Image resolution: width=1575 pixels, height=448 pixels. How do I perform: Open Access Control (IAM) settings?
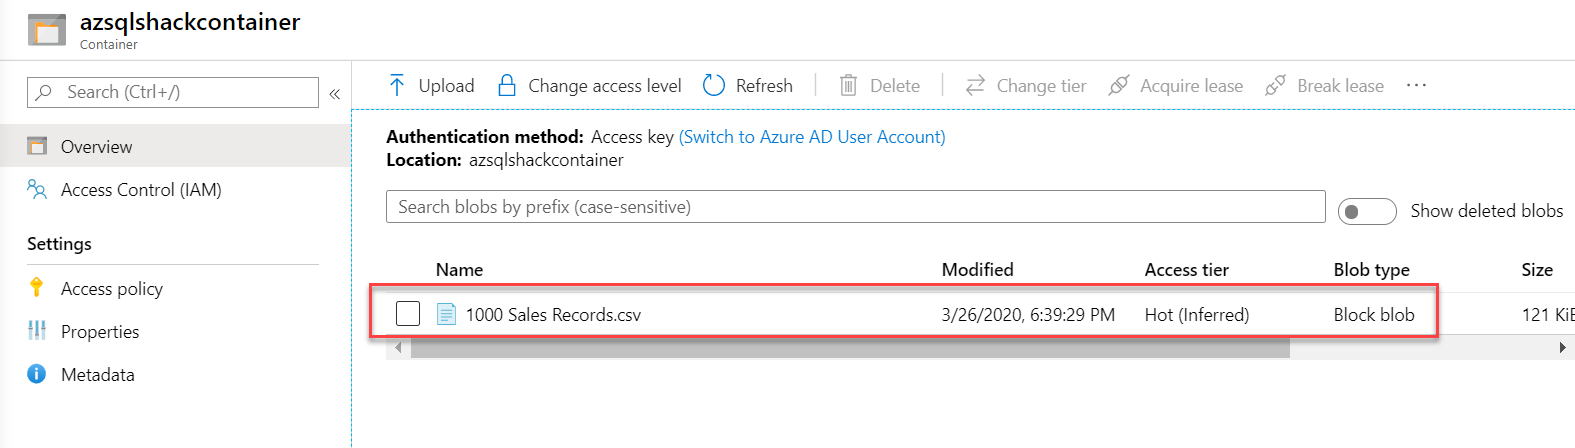[x=141, y=190]
